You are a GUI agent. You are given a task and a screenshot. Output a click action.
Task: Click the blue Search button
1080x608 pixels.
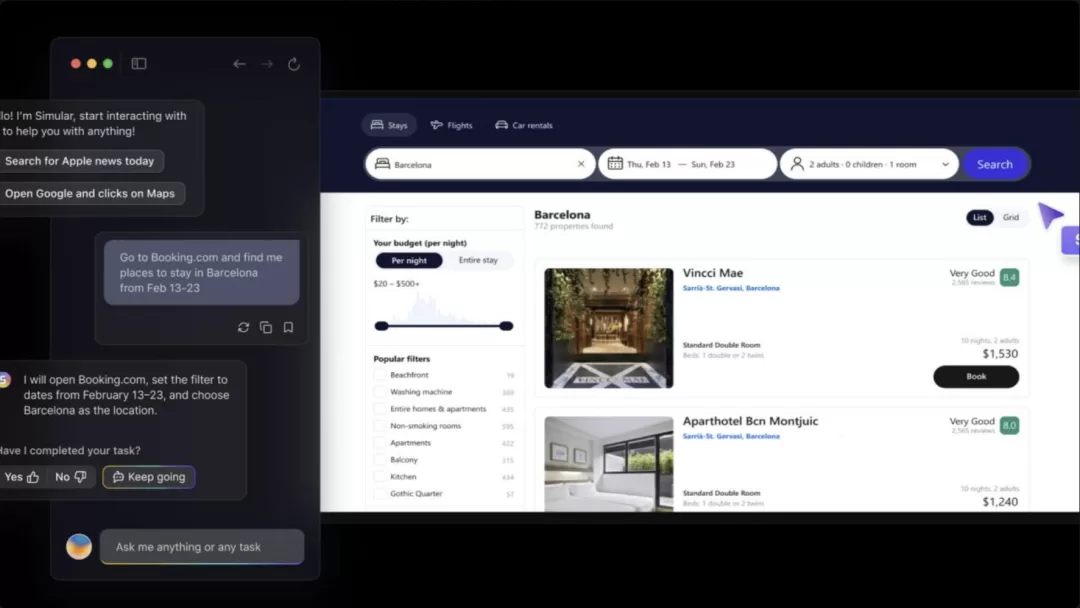coord(995,164)
